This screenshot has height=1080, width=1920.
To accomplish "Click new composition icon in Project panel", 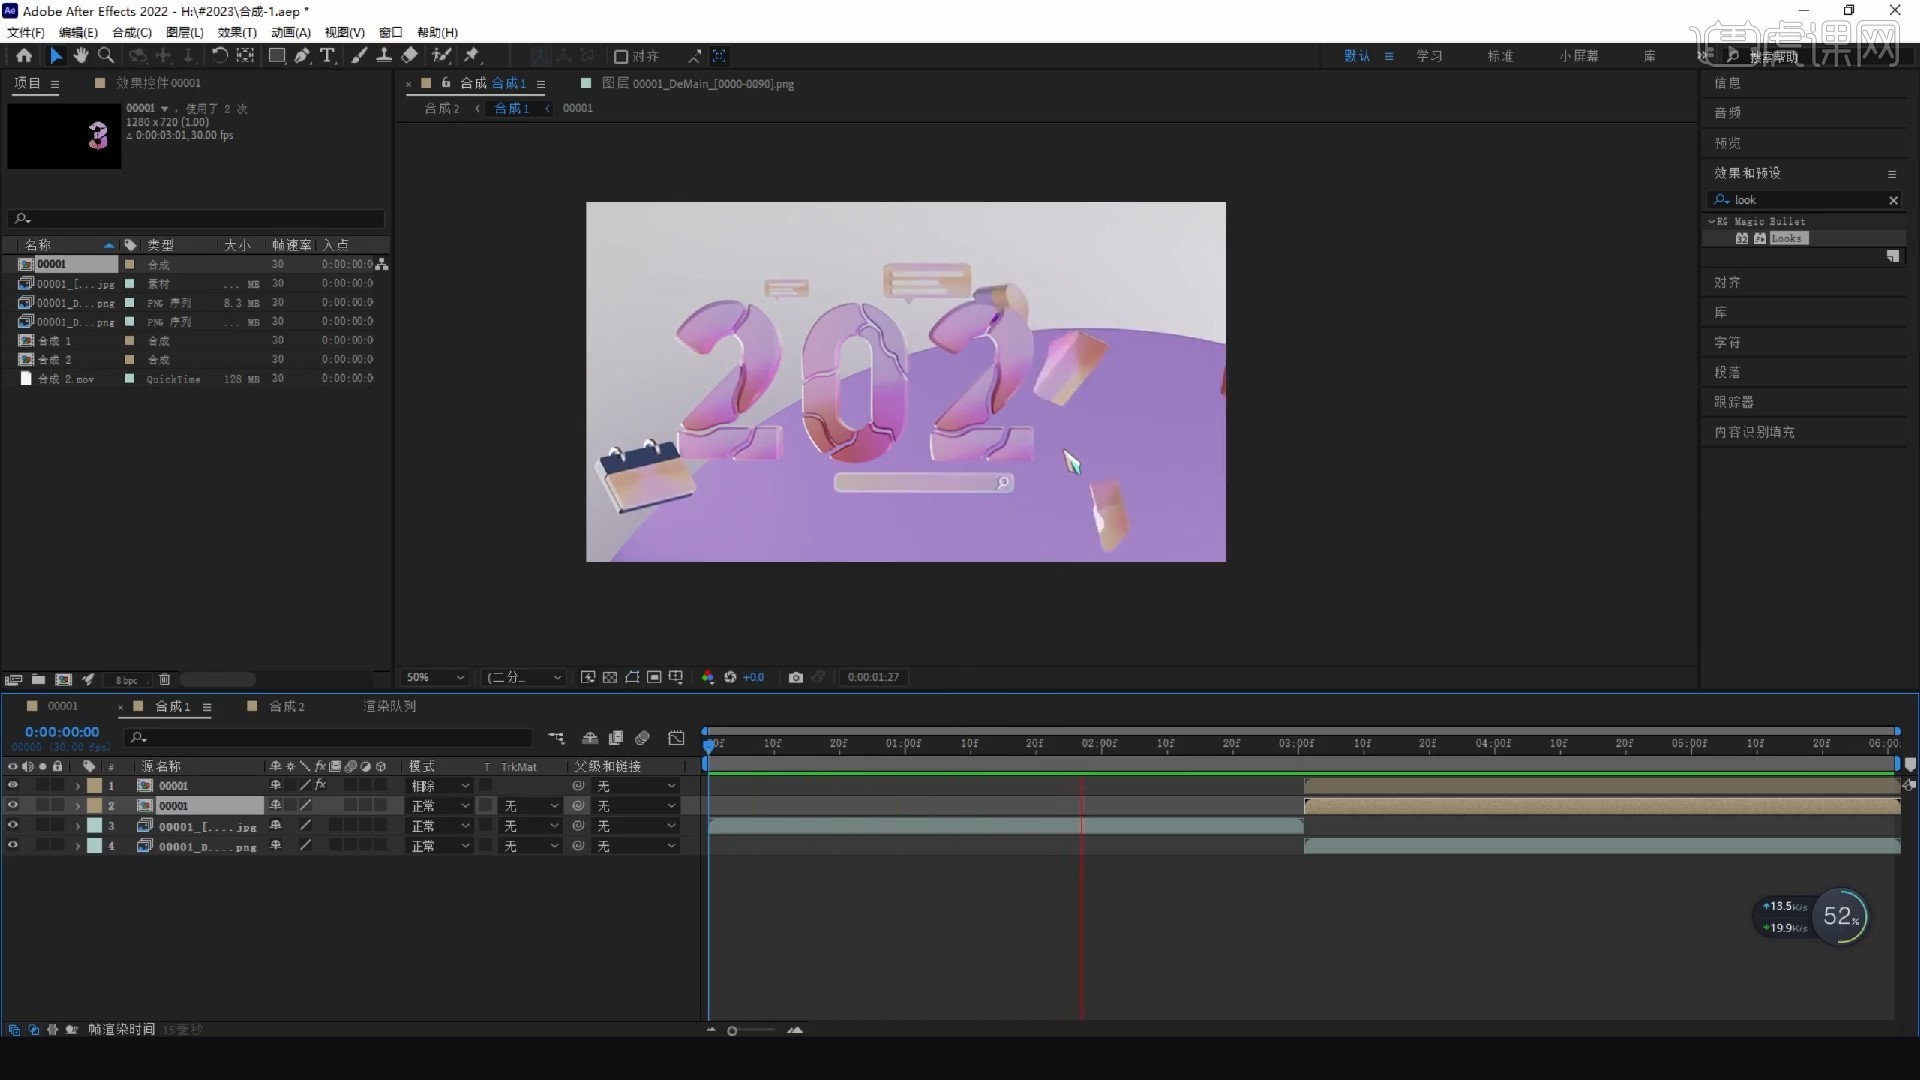I will pos(63,680).
